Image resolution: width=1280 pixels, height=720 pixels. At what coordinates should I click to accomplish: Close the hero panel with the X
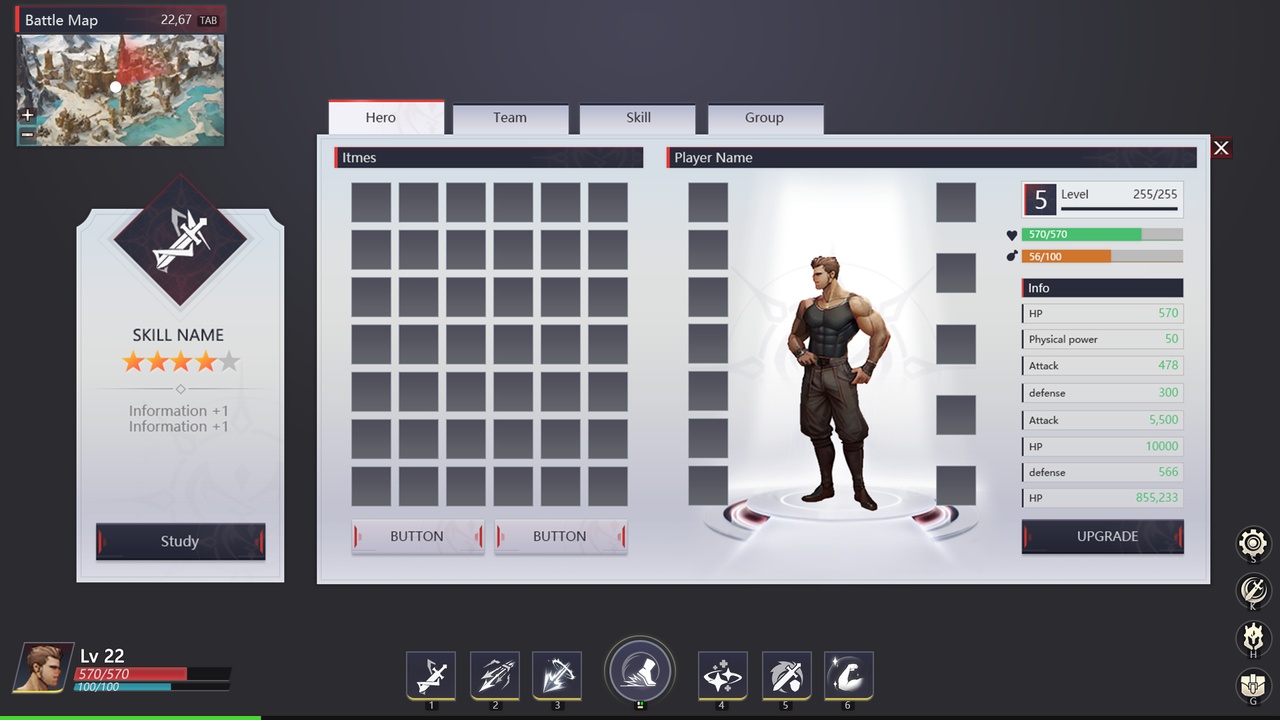click(x=1221, y=148)
